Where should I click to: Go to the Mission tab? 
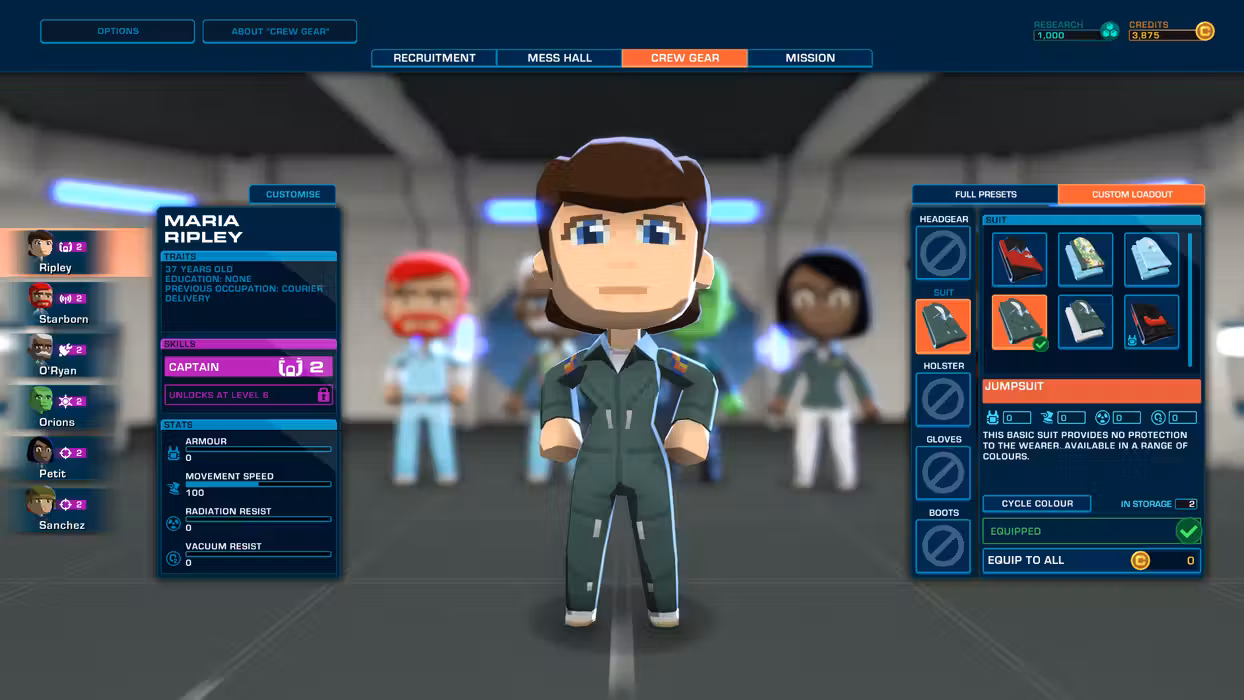point(810,58)
